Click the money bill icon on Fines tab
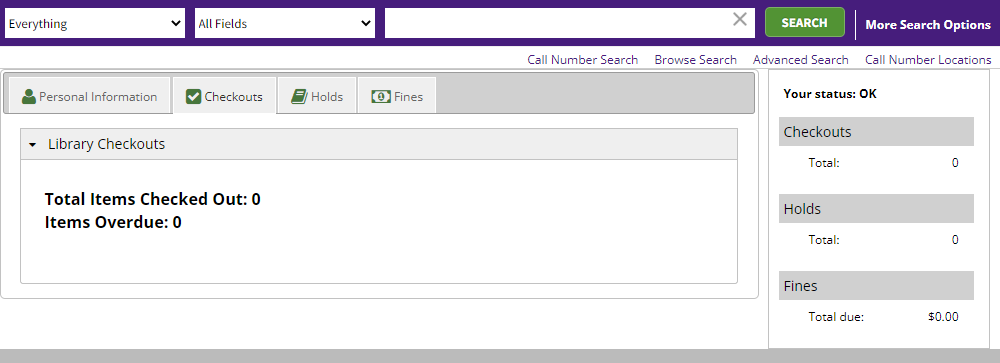The height and width of the screenshot is (363, 1000). (381, 96)
